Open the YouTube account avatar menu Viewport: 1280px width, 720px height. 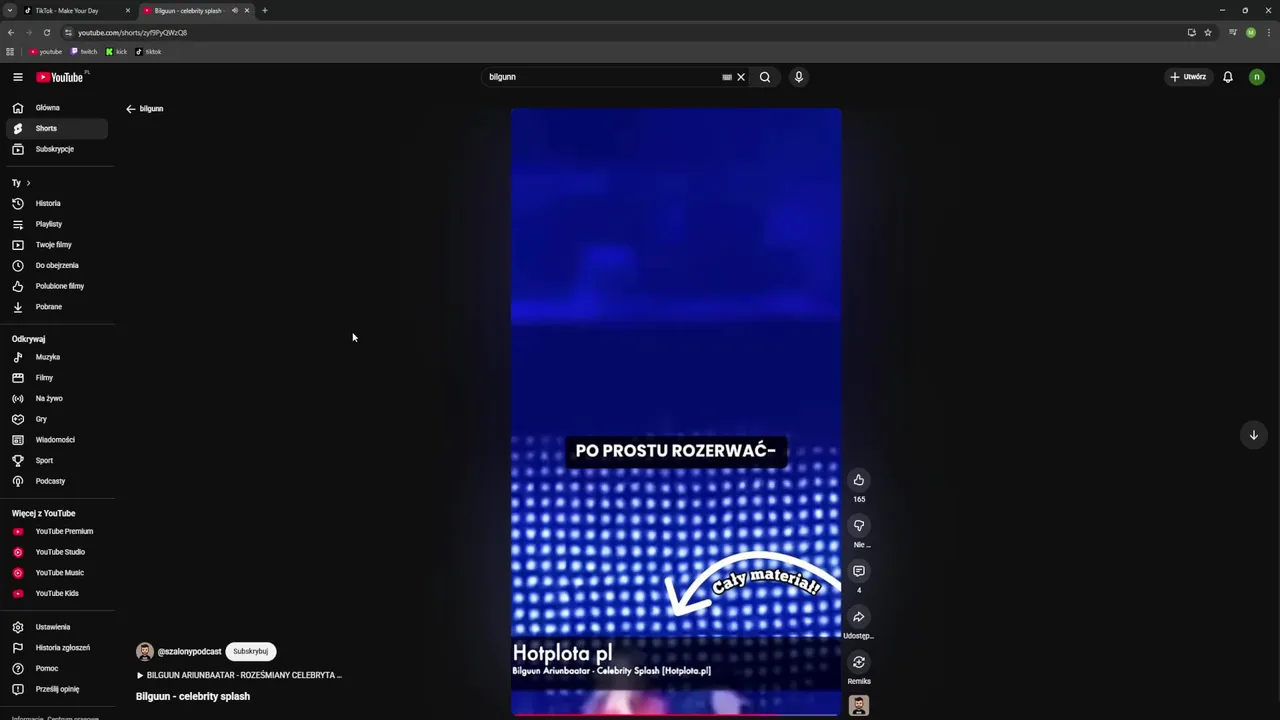pos(1257,77)
